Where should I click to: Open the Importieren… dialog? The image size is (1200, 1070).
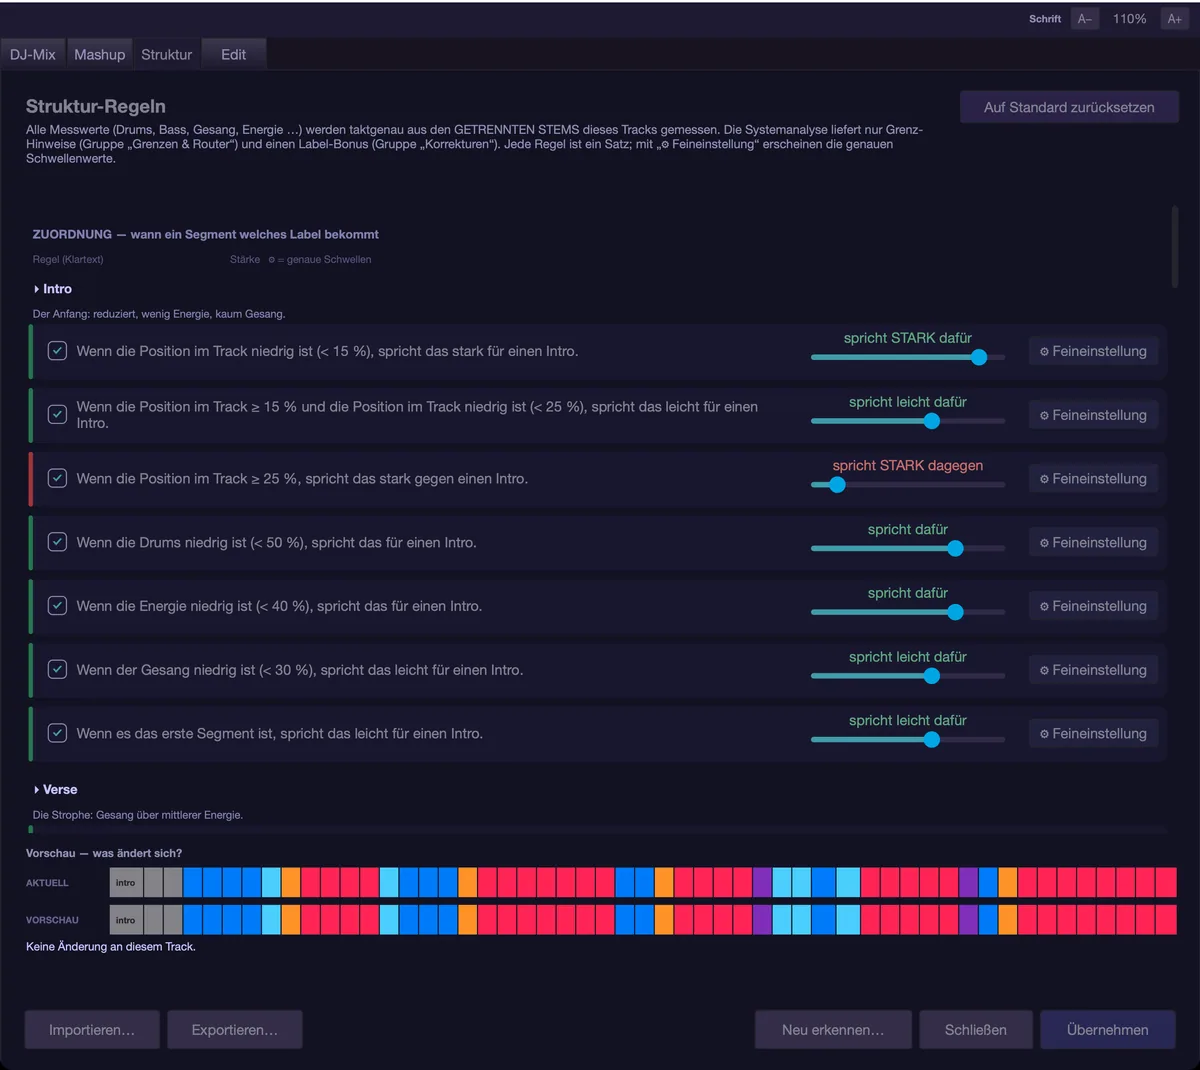click(92, 1030)
